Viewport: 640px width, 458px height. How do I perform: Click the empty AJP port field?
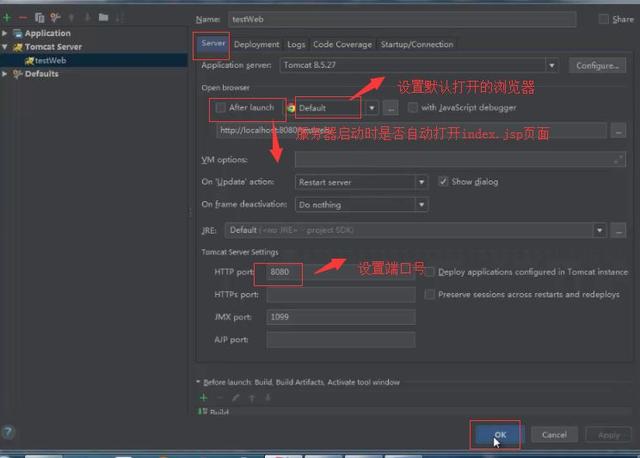341,340
